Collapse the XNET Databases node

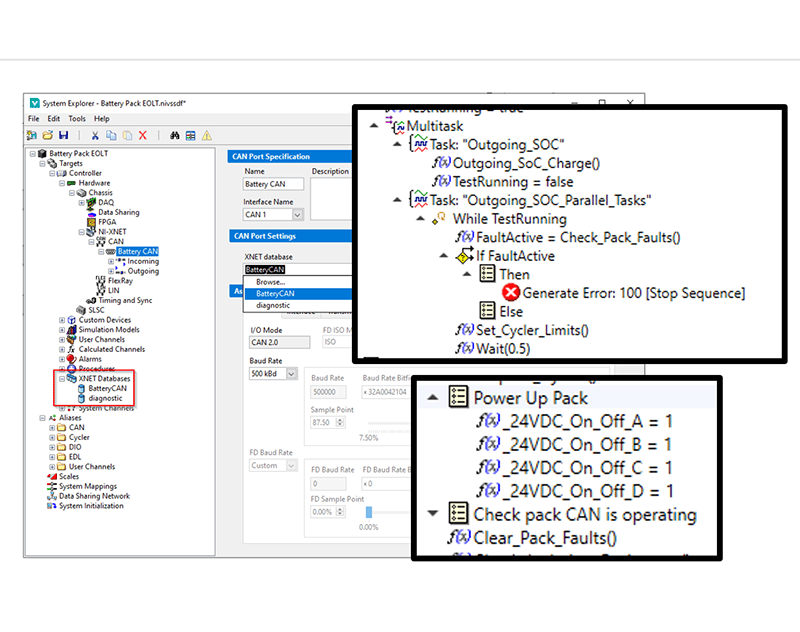coord(62,378)
